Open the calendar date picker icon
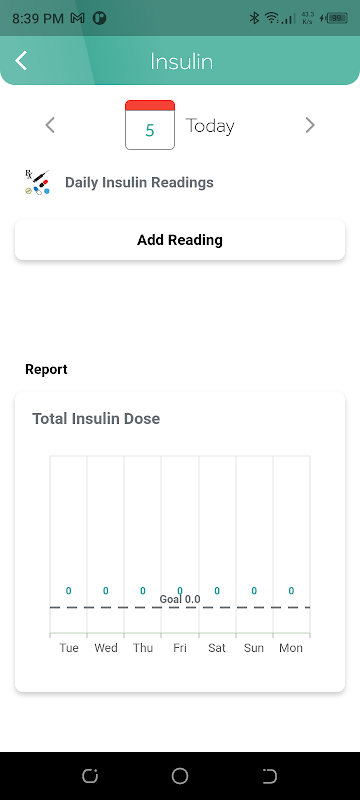 150,125
